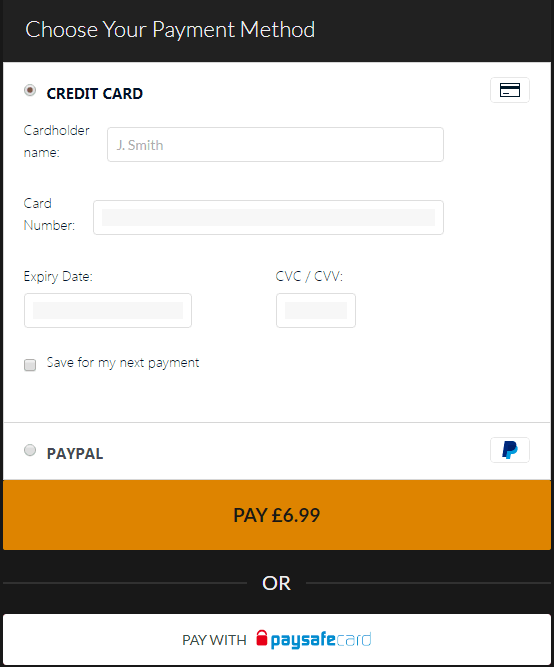The height and width of the screenshot is (667, 554).
Task: Choose Pay with paysafecard button
Action: pyautogui.click(x=277, y=640)
